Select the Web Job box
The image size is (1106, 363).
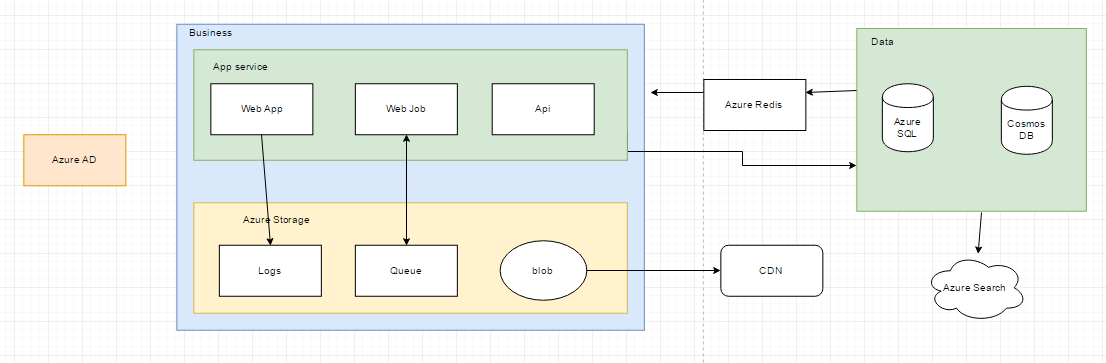click(x=406, y=109)
